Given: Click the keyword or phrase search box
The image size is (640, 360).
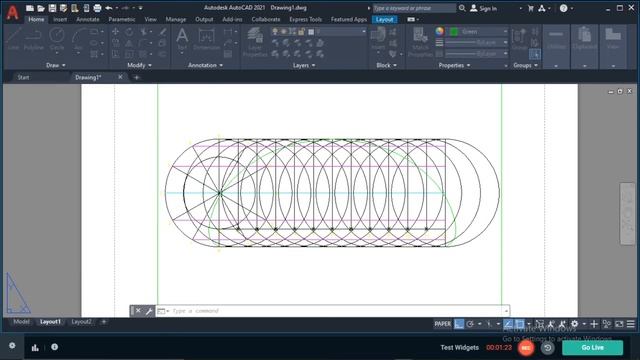Looking at the screenshot, I should point(414,8).
